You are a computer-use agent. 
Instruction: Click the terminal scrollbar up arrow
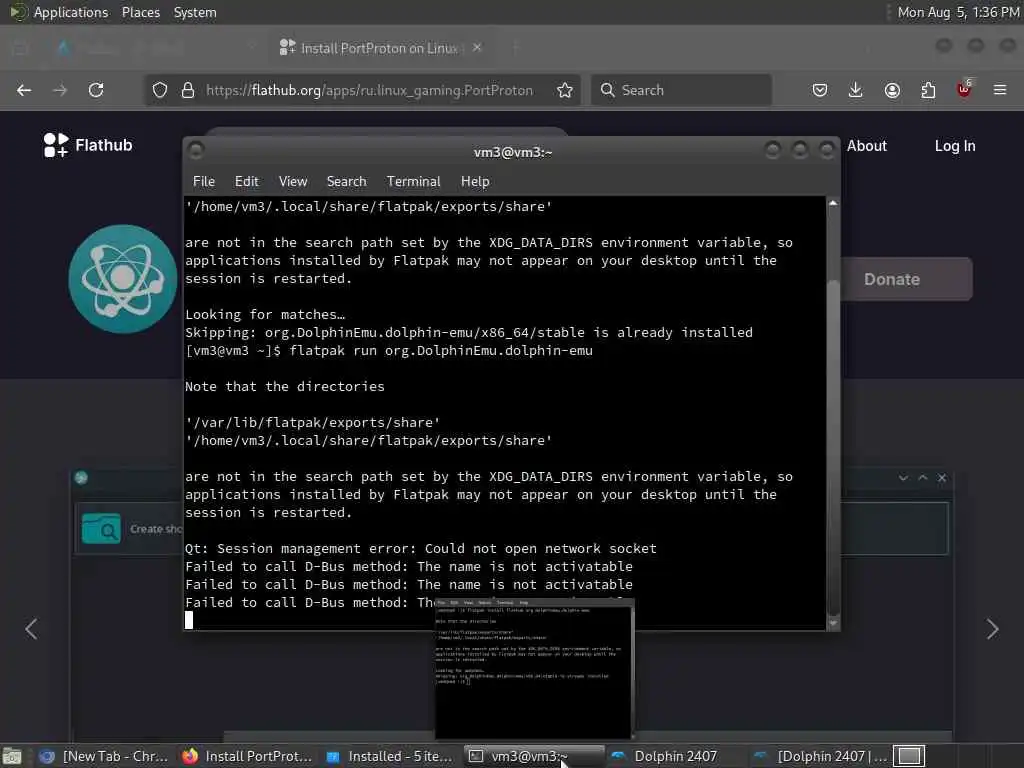pyautogui.click(x=833, y=203)
